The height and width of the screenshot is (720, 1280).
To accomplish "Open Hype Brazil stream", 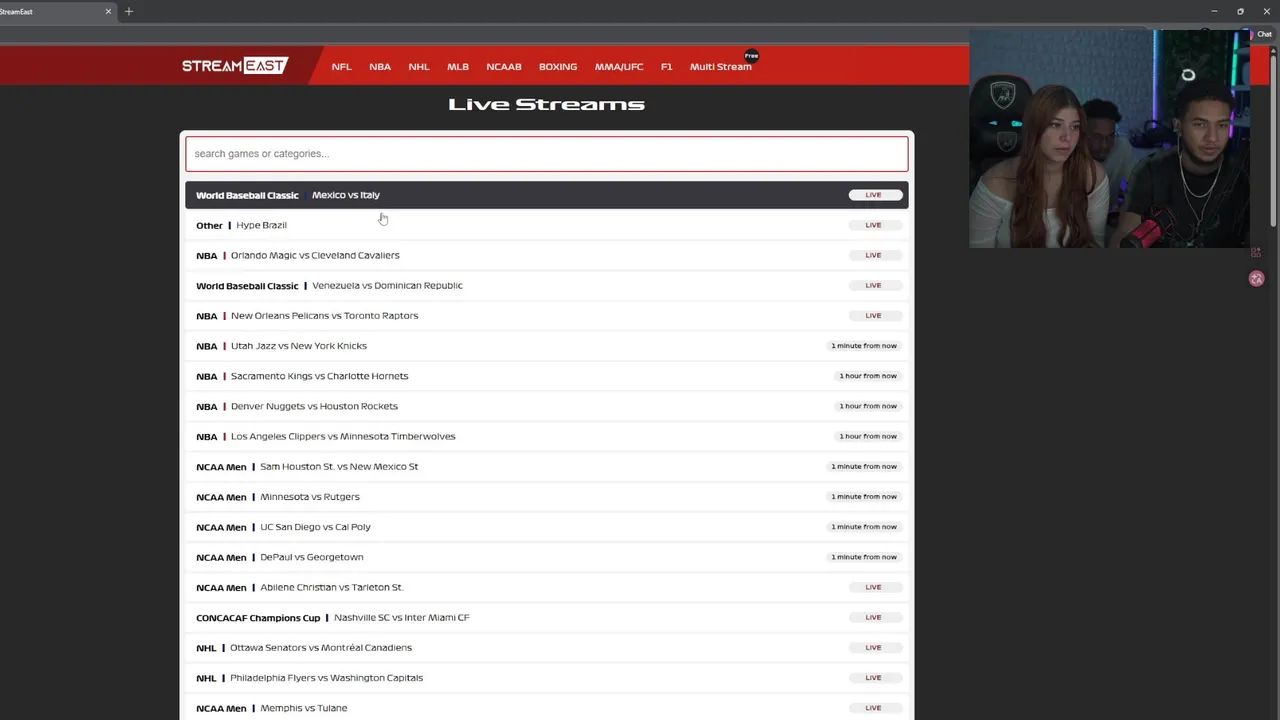I will (x=547, y=225).
